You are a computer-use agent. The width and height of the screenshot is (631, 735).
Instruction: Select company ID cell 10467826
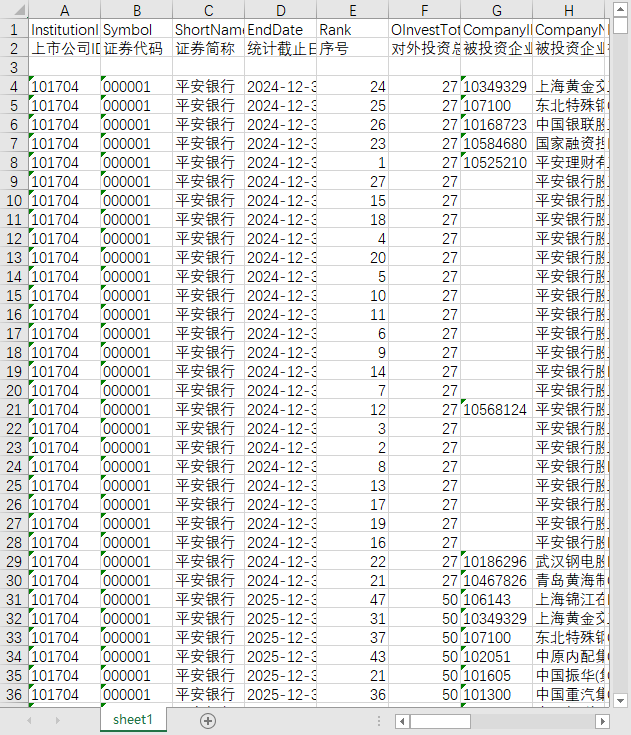[x=496, y=581]
